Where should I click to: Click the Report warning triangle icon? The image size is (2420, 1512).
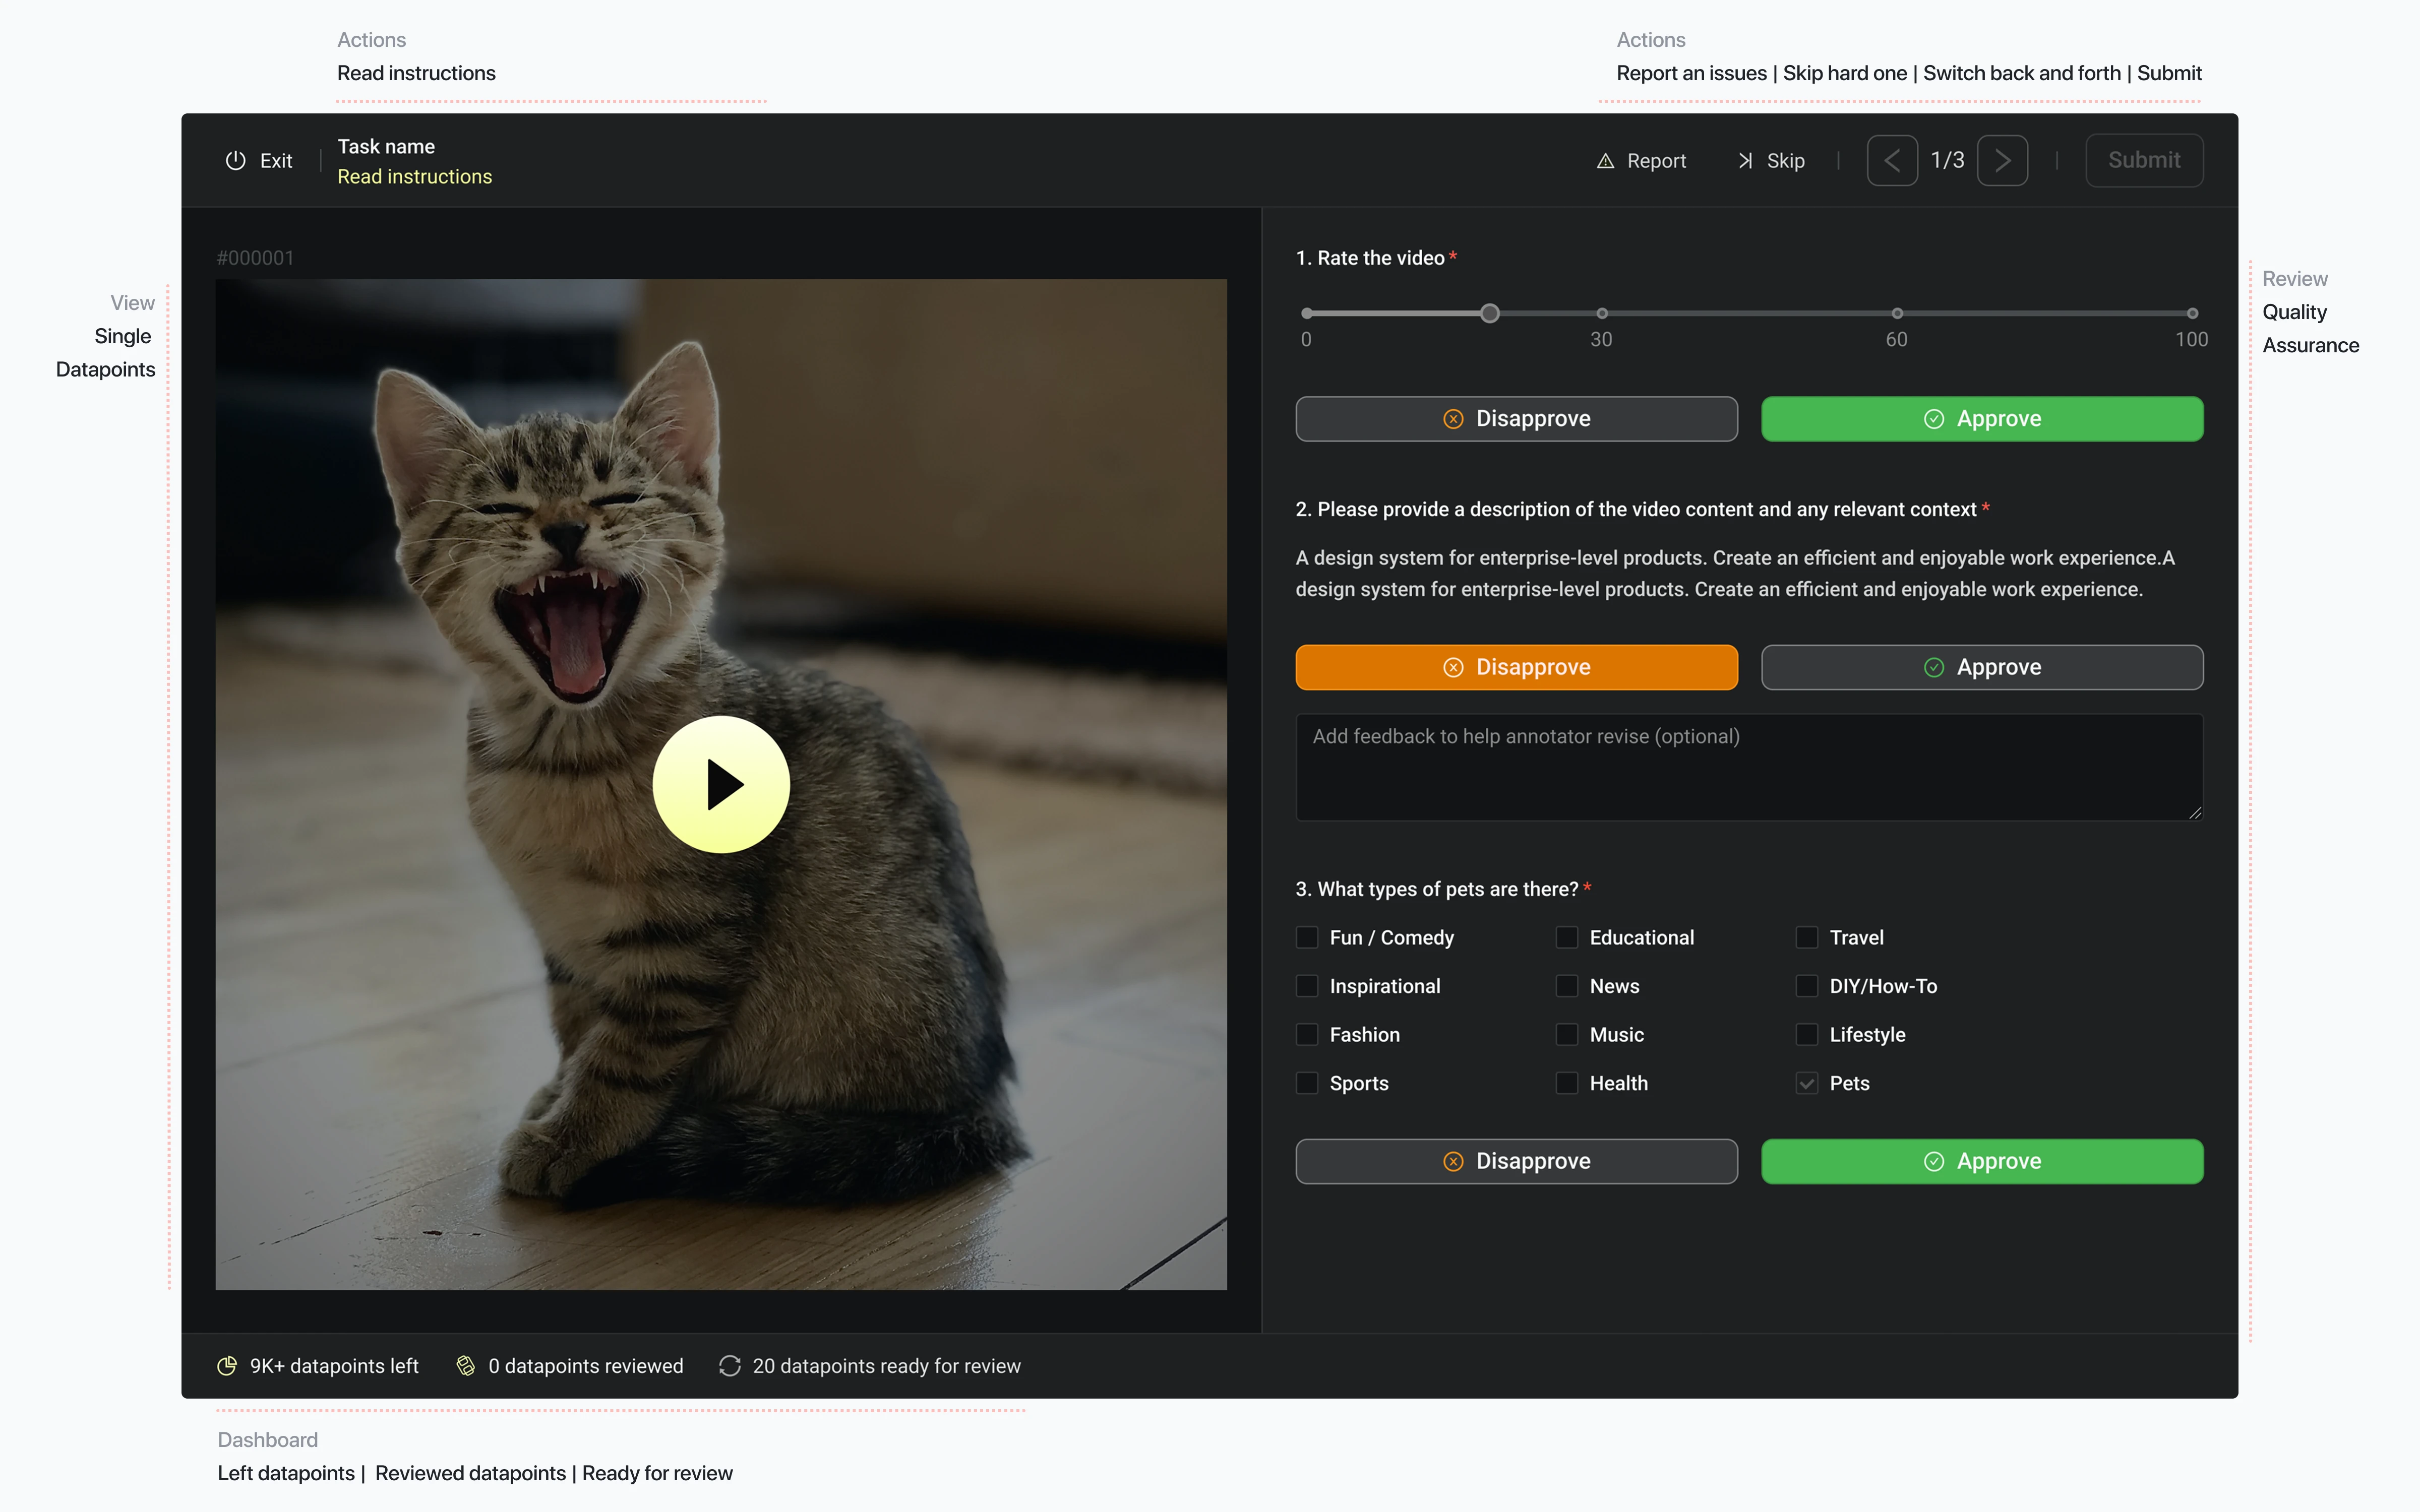point(1605,161)
